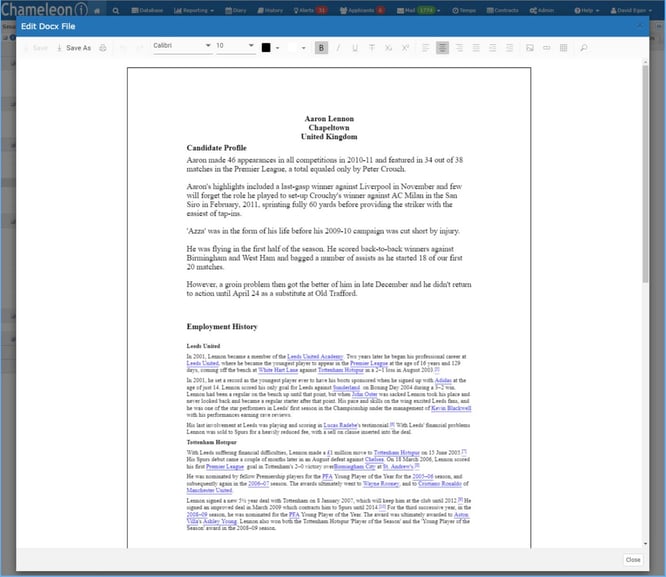This screenshot has width=666, height=577.
Task: Open the Reporting dropdown menu
Action: click(194, 11)
